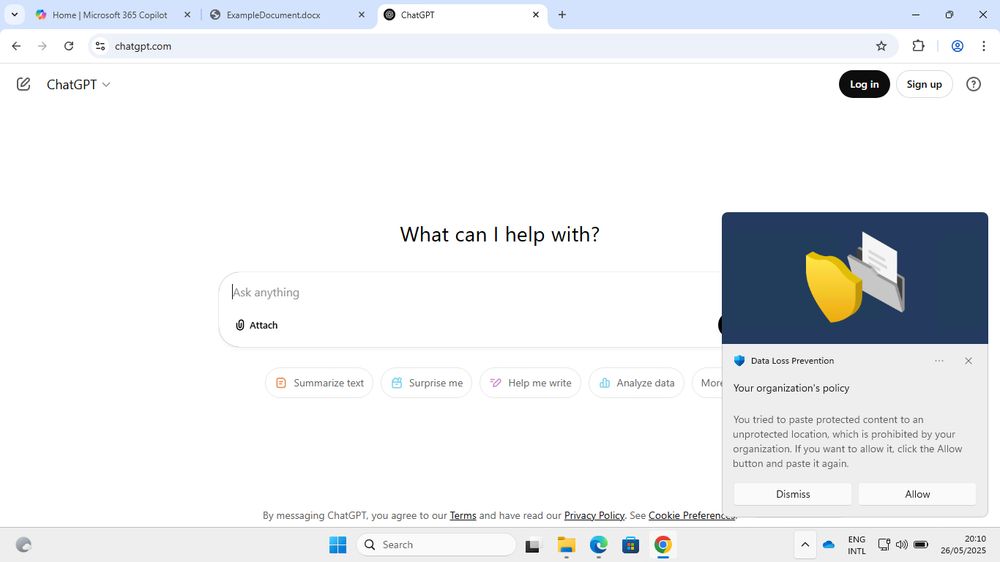Reload the chatgpt.com page
The image size is (1000, 562).
click(x=69, y=46)
